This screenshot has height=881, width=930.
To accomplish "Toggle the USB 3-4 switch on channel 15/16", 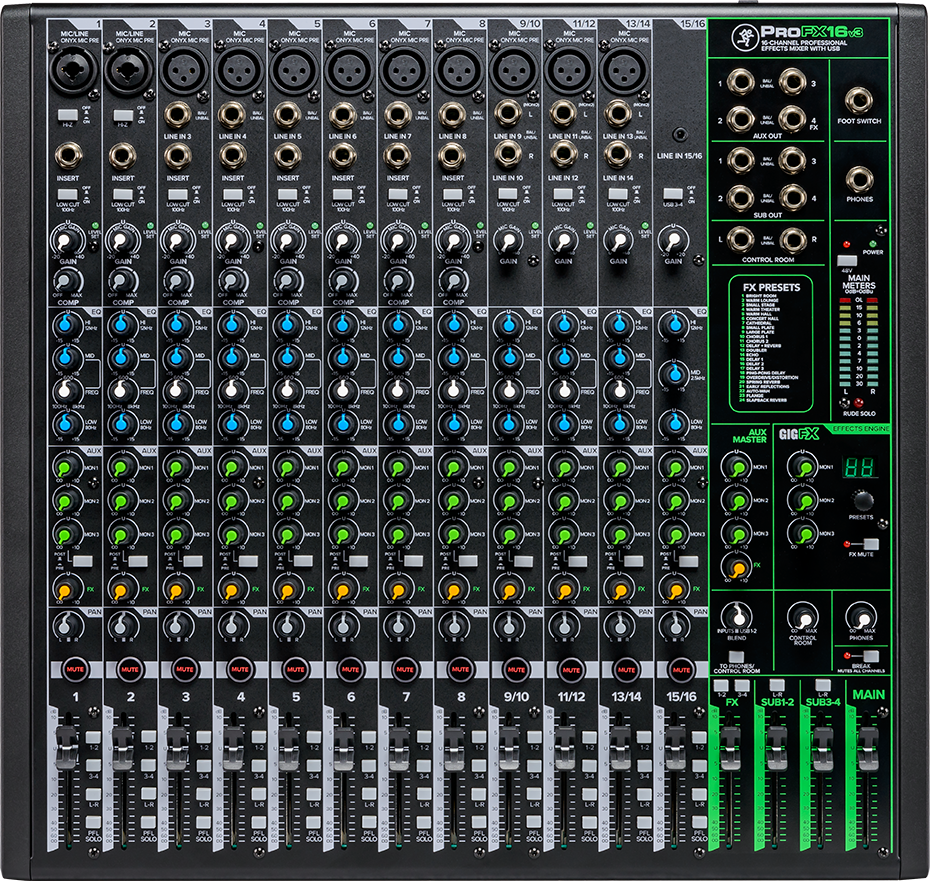I will tap(673, 193).
